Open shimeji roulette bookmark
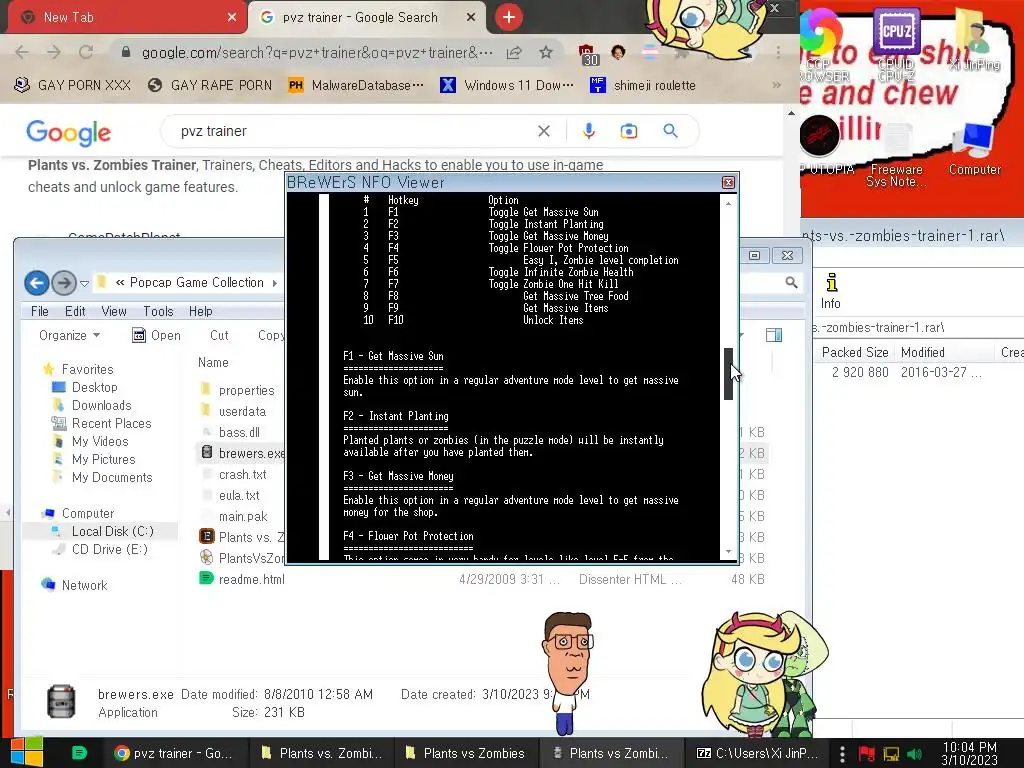Screen dimensions: 1024x768 pos(643,85)
